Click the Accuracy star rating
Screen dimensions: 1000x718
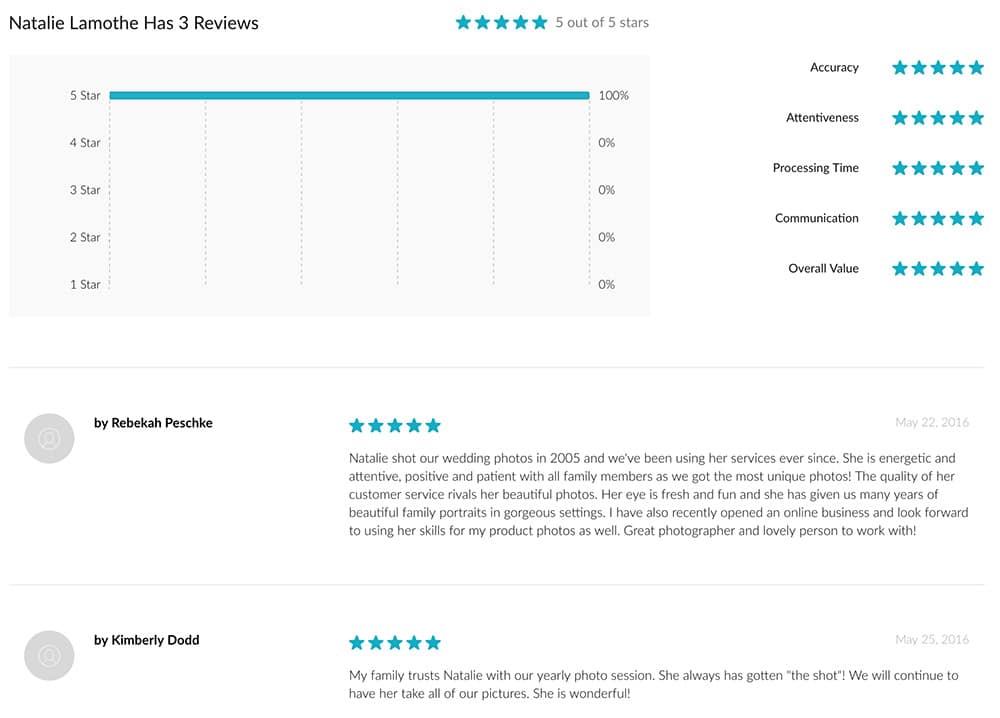point(938,68)
